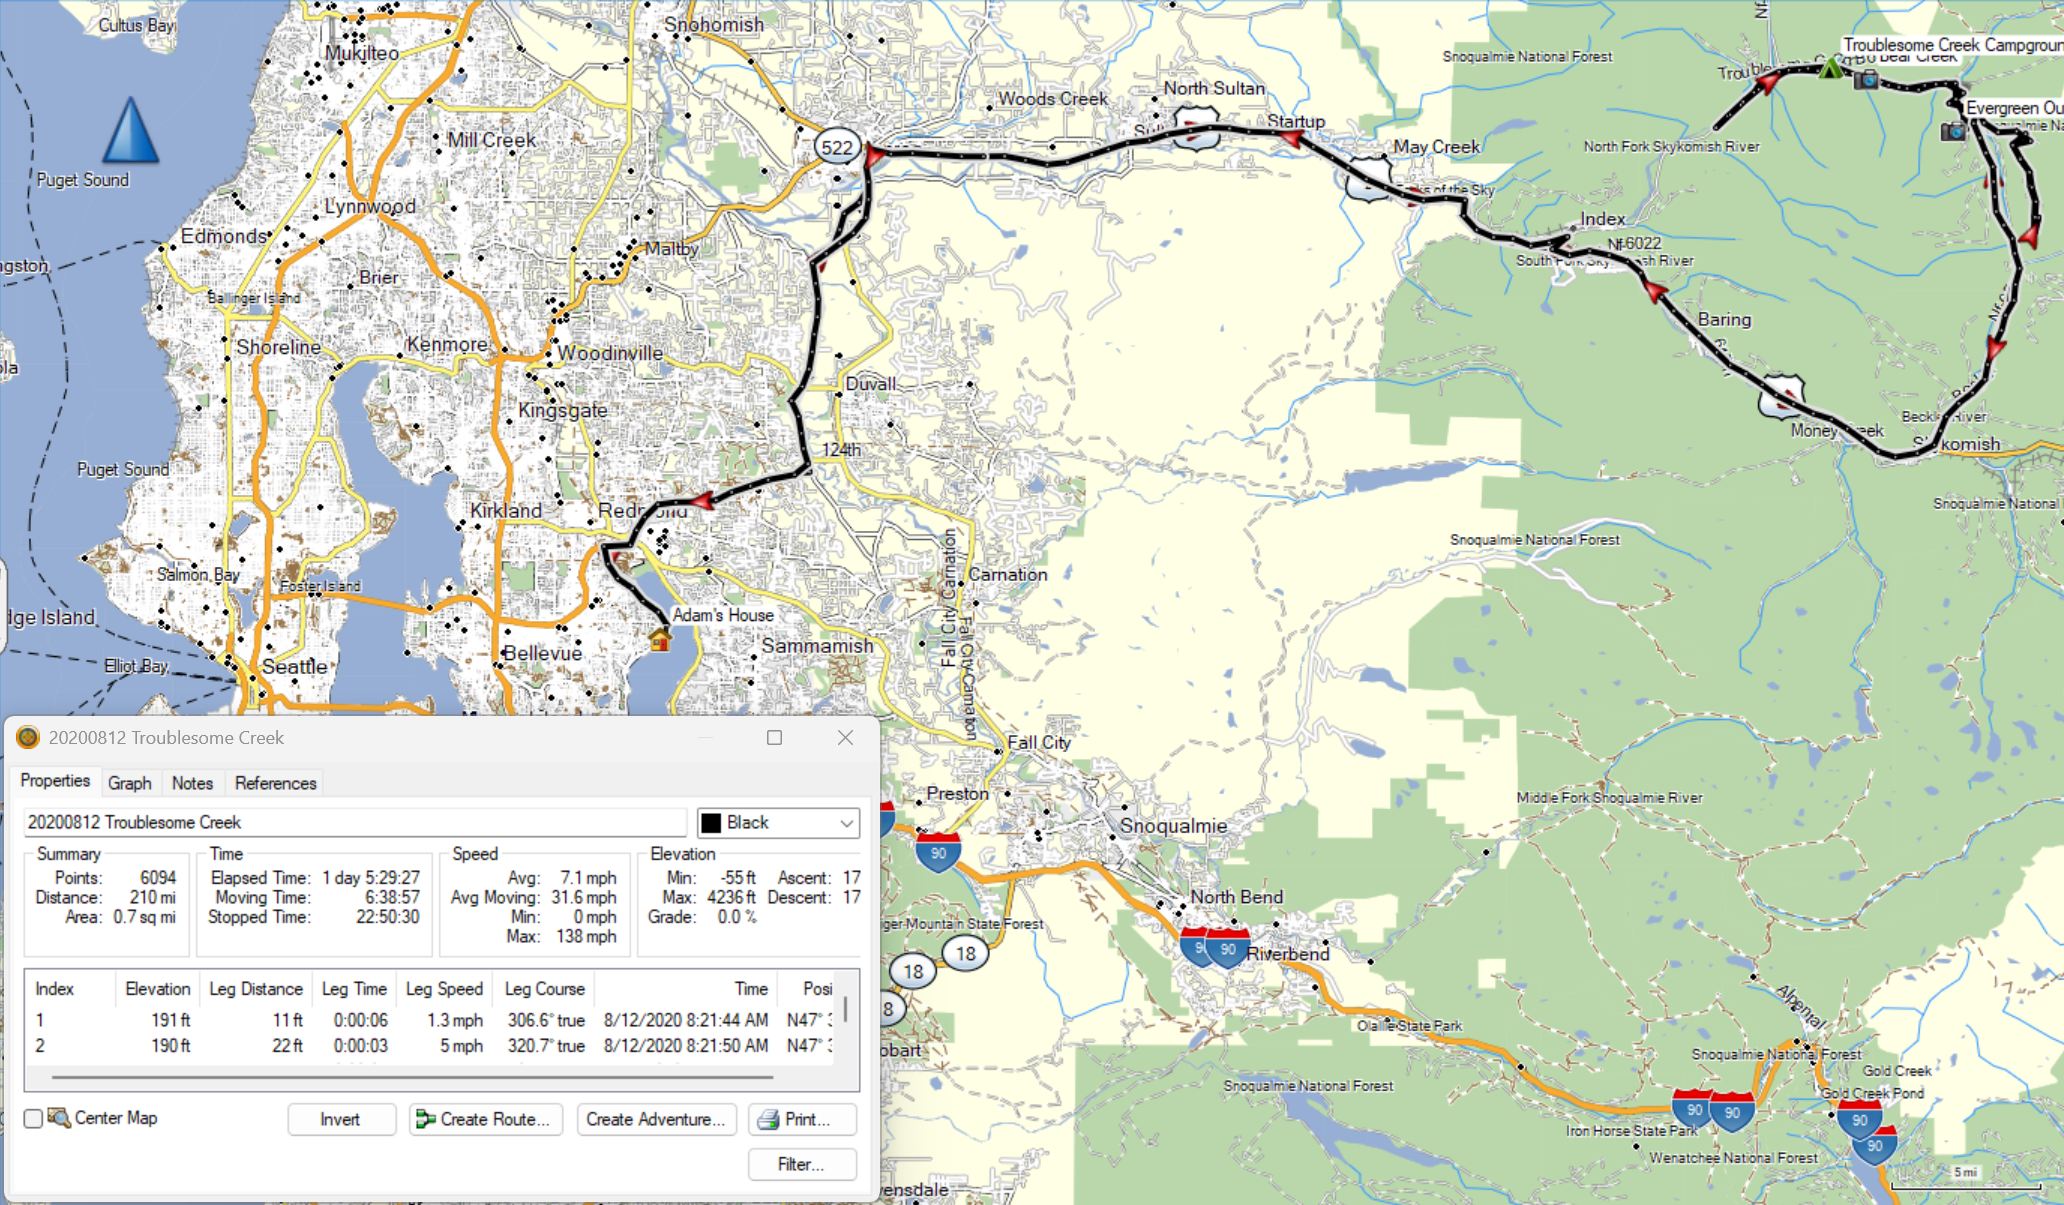Click the Create Adventure button
This screenshot has width=2064, height=1205.
(656, 1119)
